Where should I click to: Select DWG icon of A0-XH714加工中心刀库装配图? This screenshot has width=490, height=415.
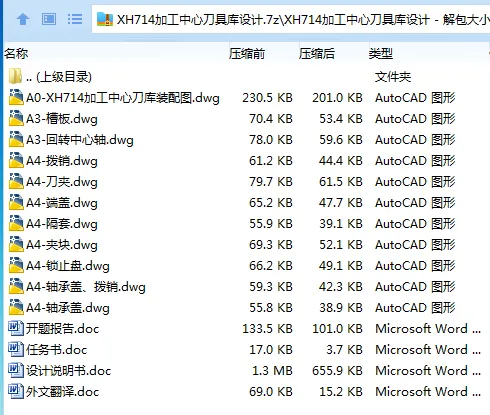pos(16,97)
